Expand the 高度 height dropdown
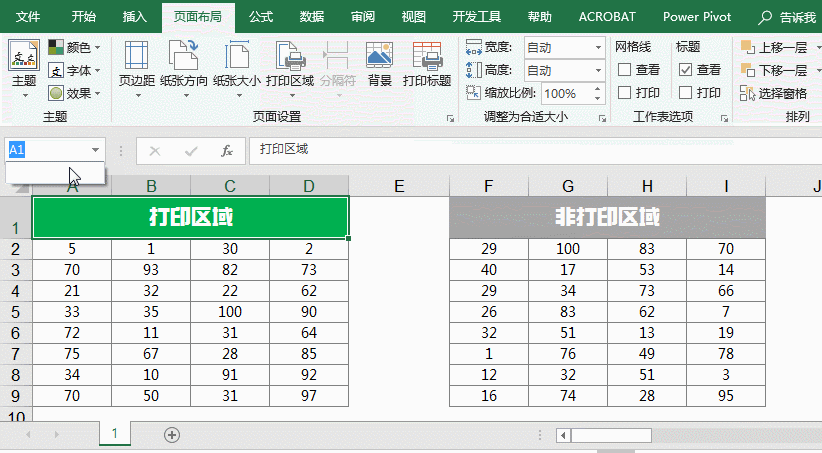This screenshot has width=822, height=453. tap(597, 70)
